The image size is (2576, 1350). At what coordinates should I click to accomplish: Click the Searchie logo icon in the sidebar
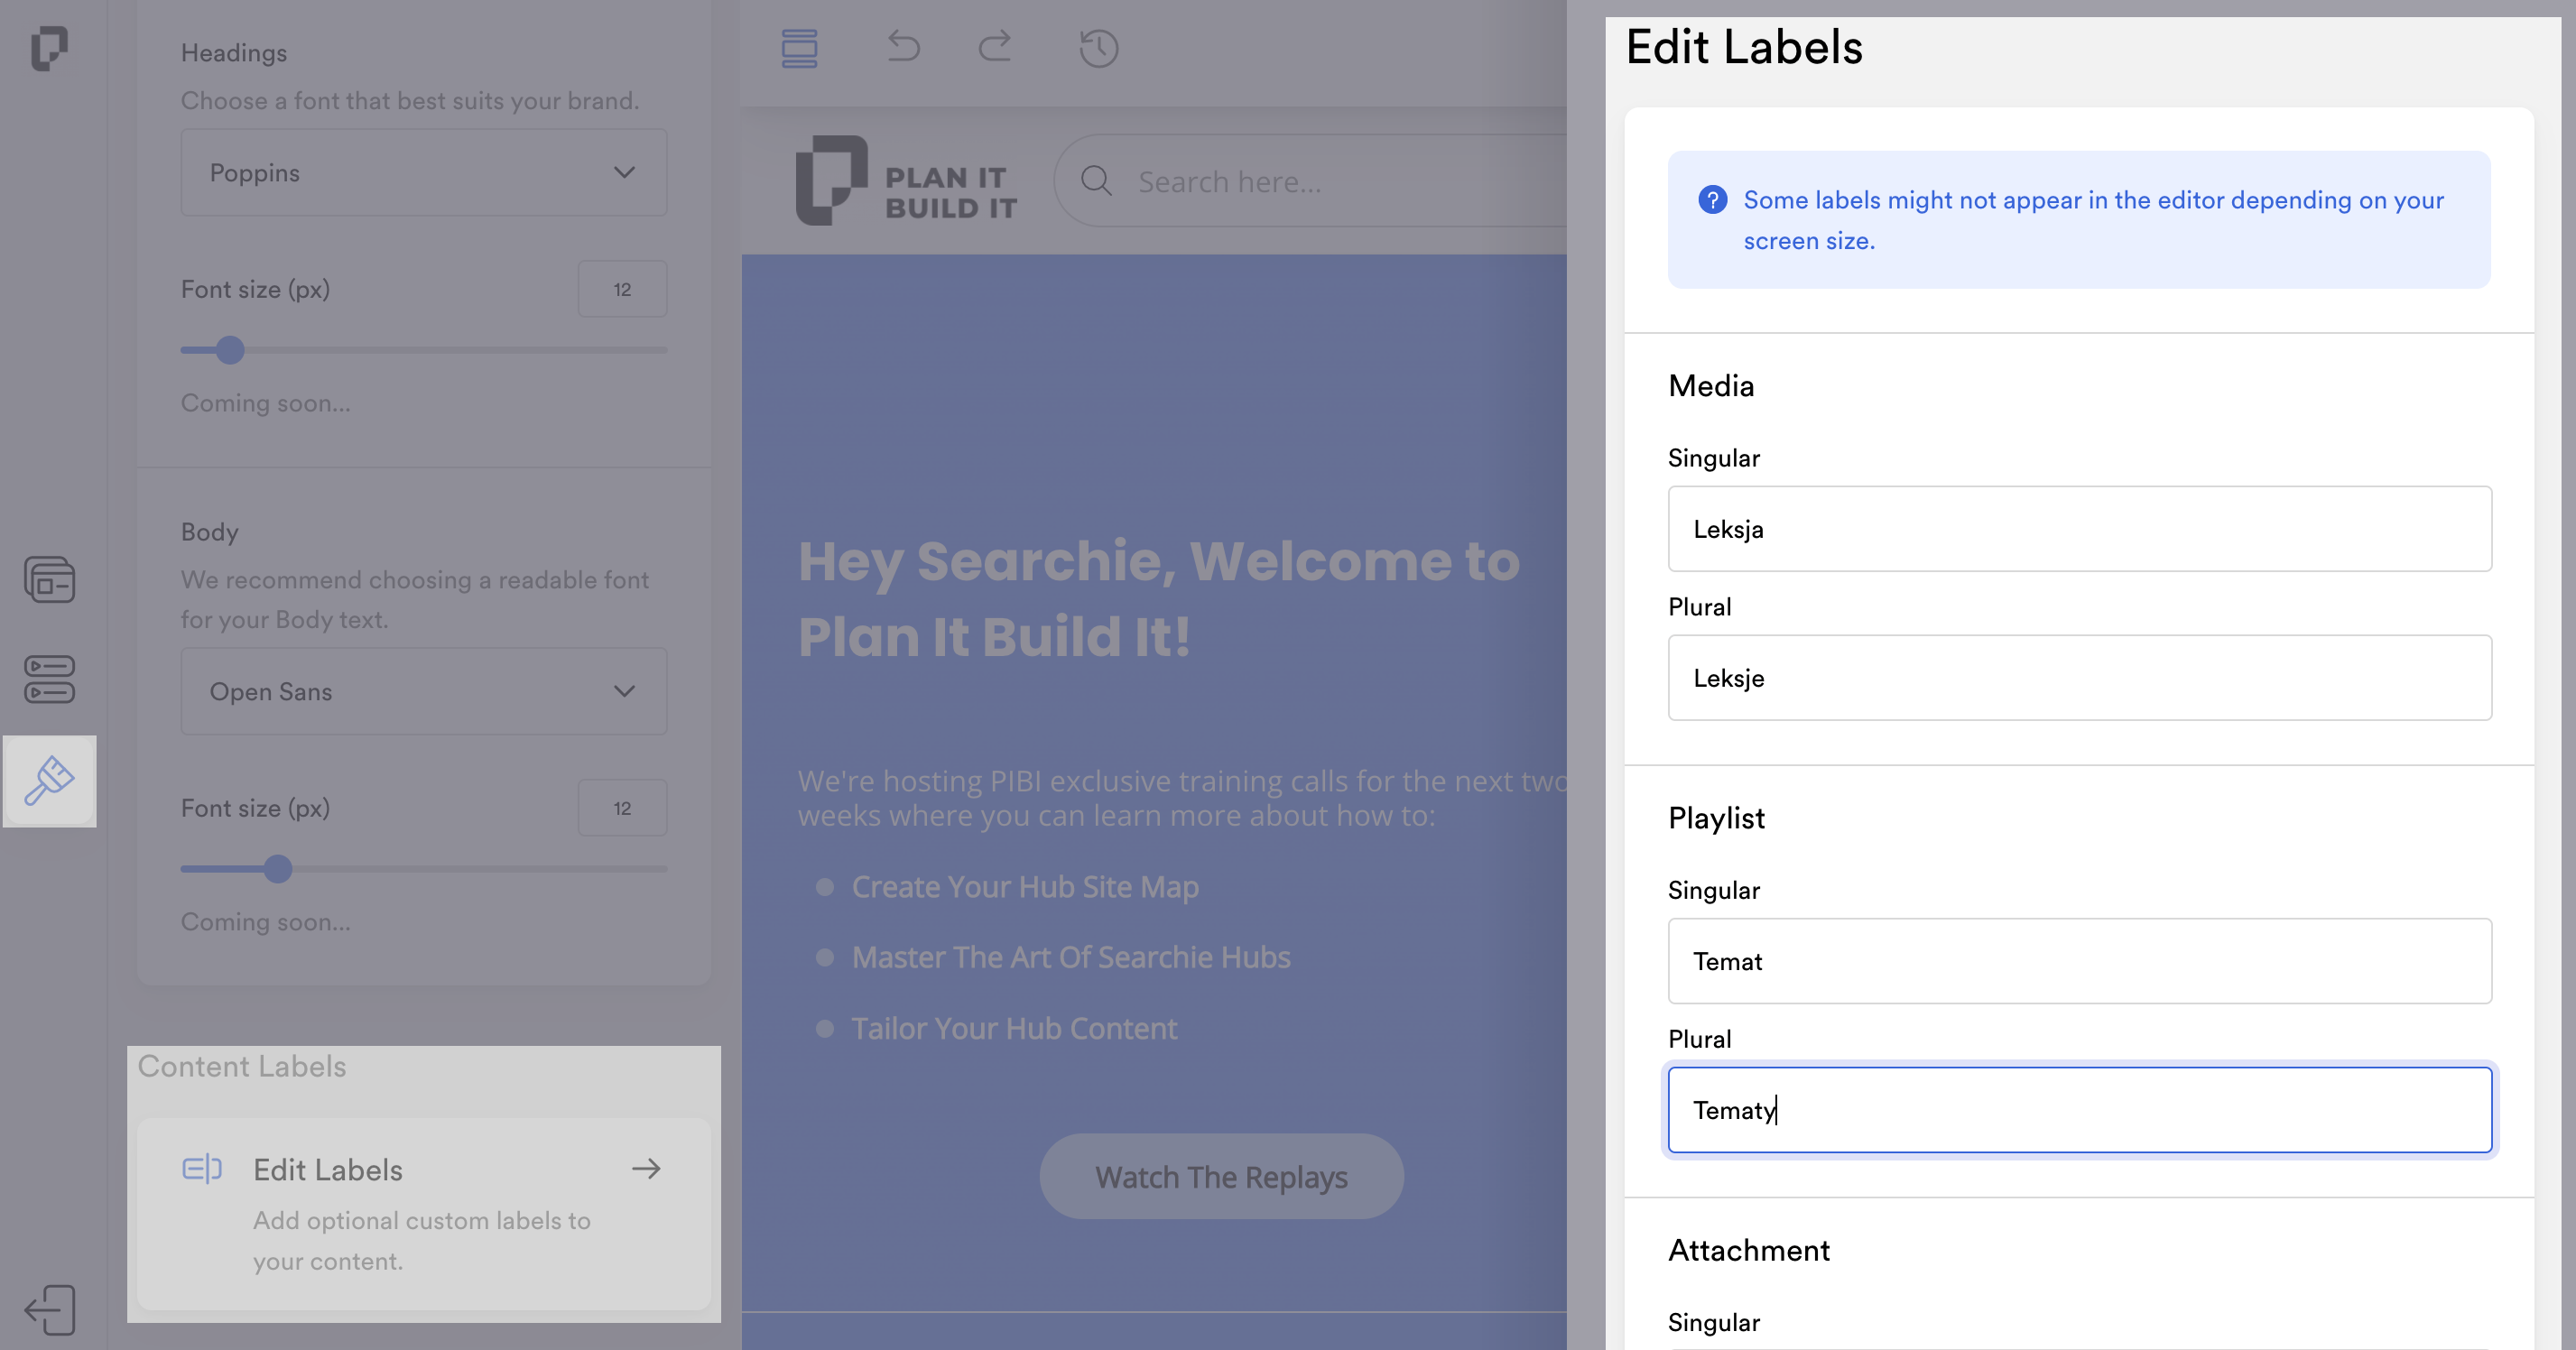pyautogui.click(x=49, y=48)
